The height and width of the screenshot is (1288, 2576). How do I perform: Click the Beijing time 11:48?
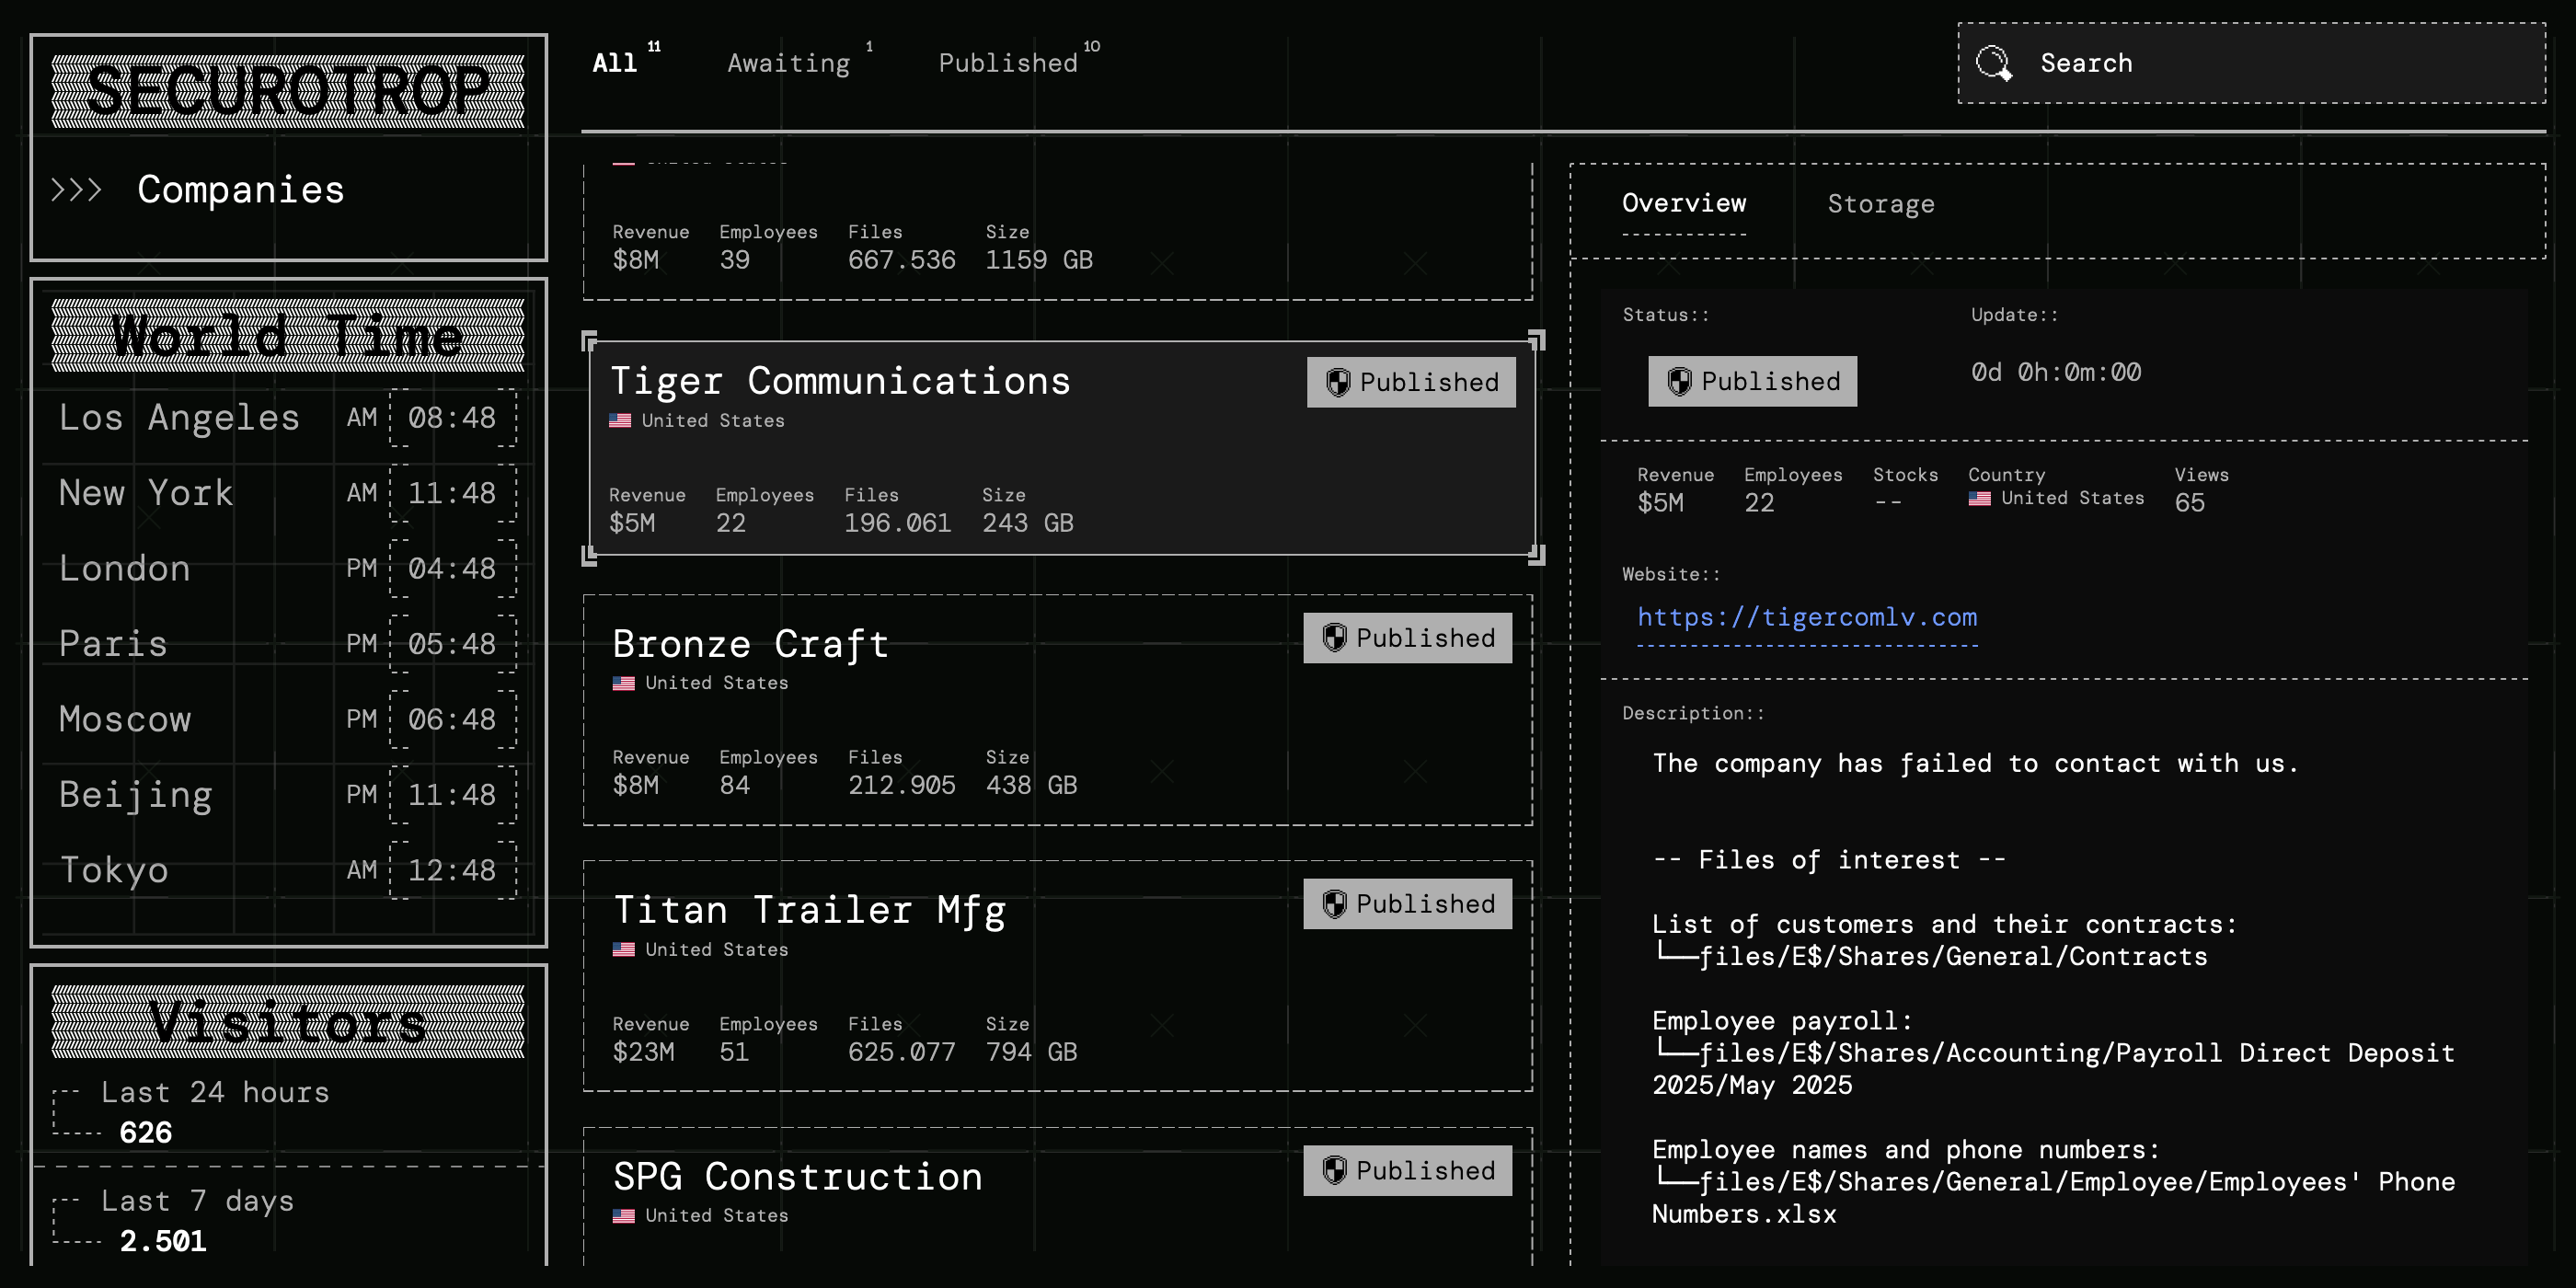[x=452, y=795]
